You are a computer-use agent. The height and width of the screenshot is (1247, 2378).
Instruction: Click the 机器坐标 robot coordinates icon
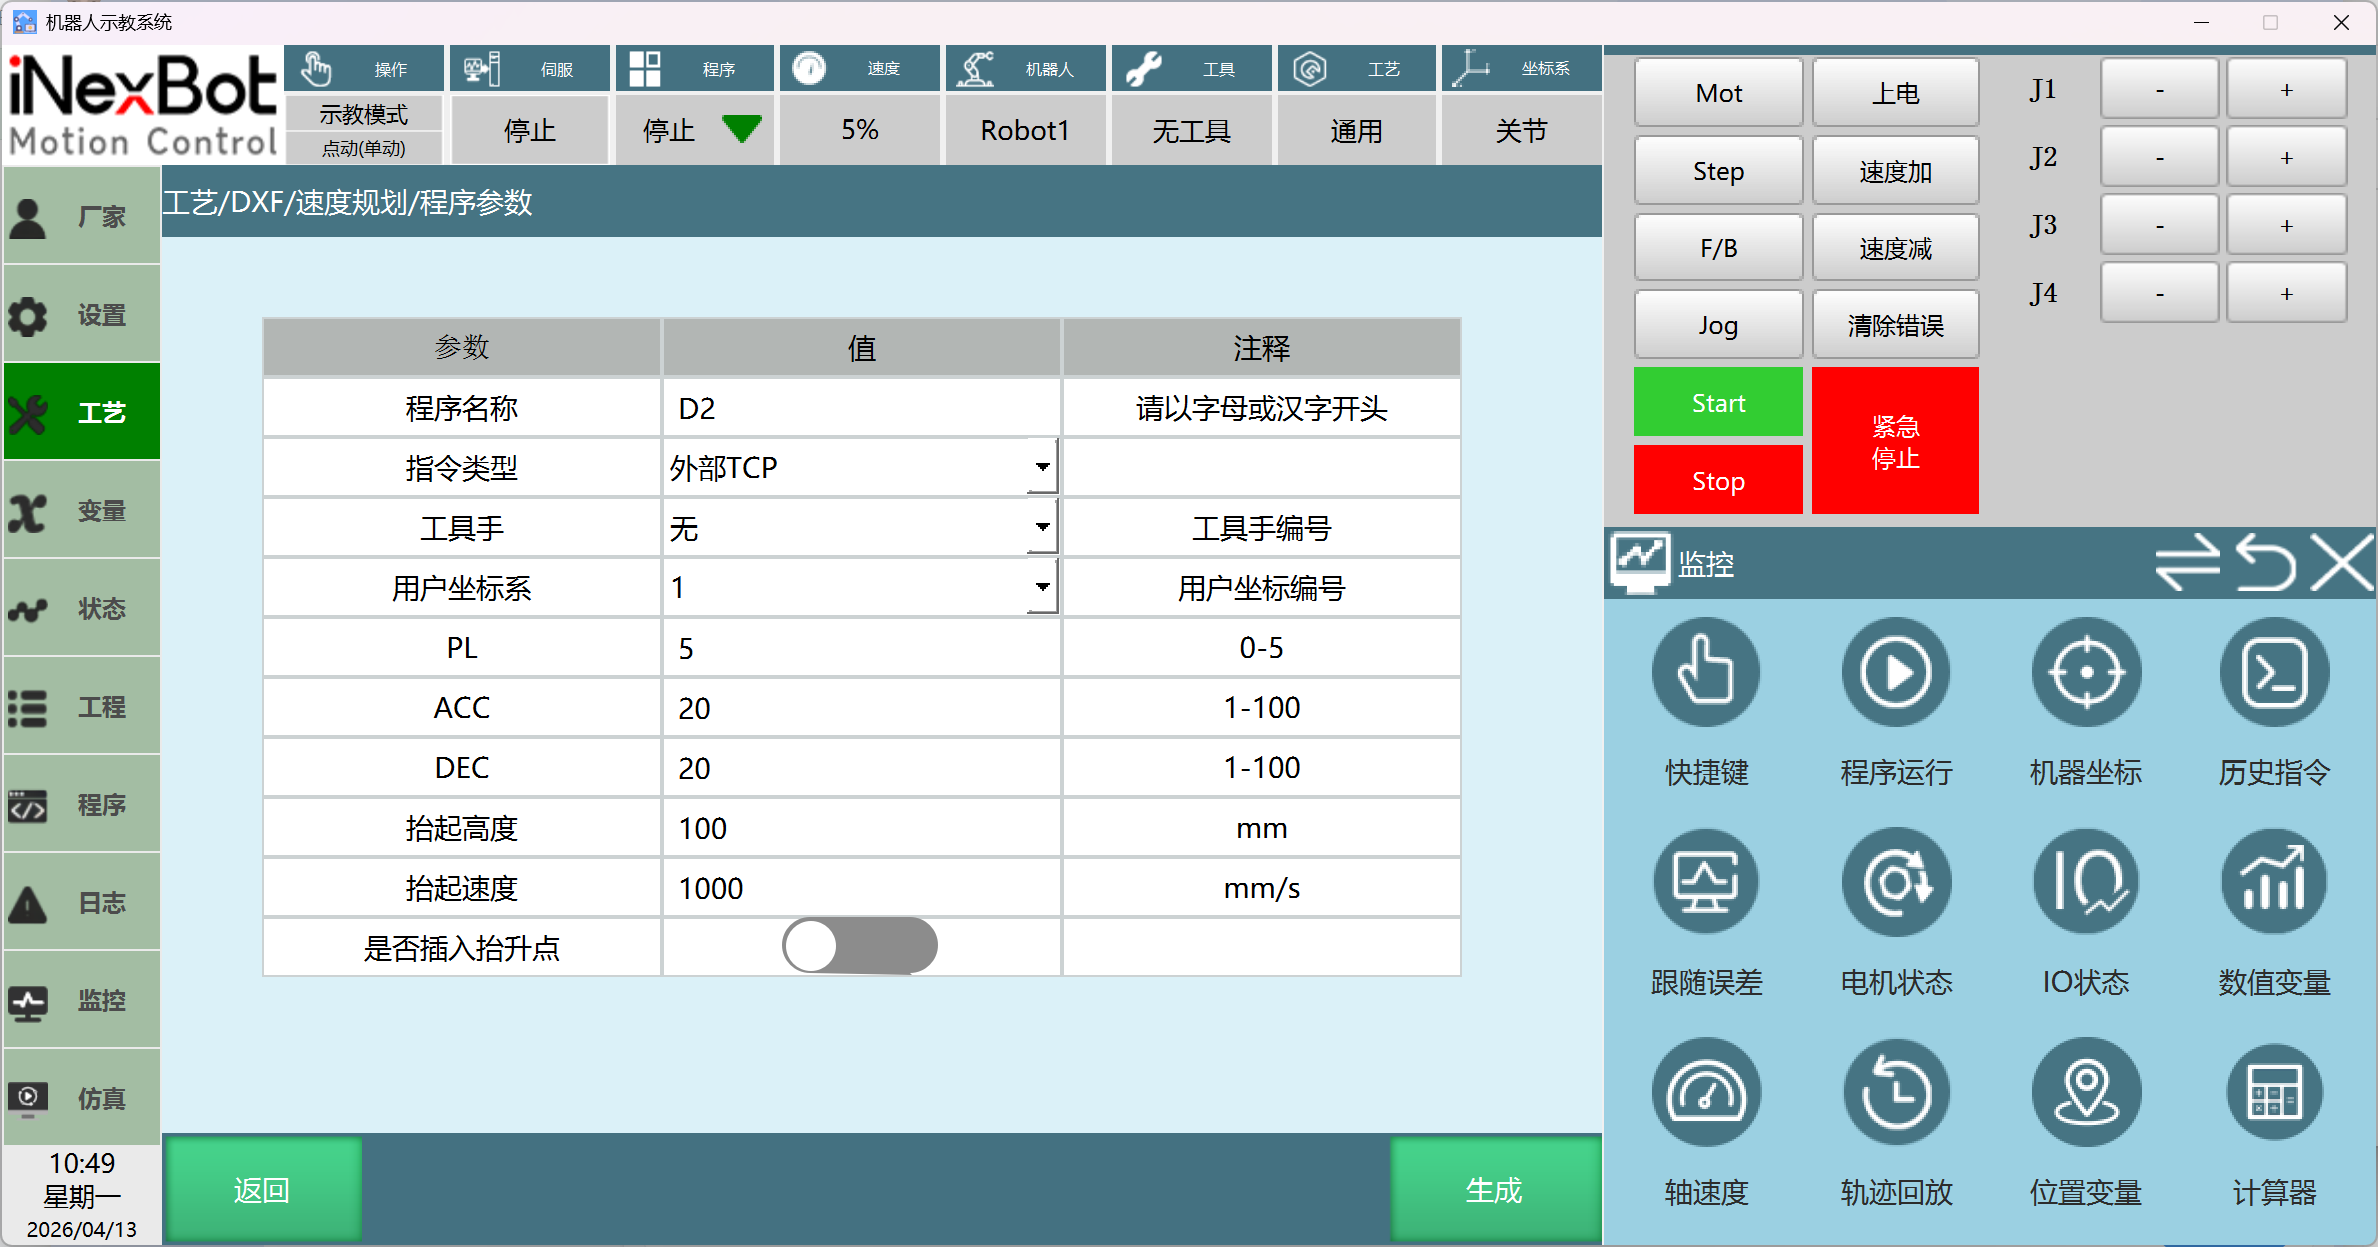click(2086, 673)
